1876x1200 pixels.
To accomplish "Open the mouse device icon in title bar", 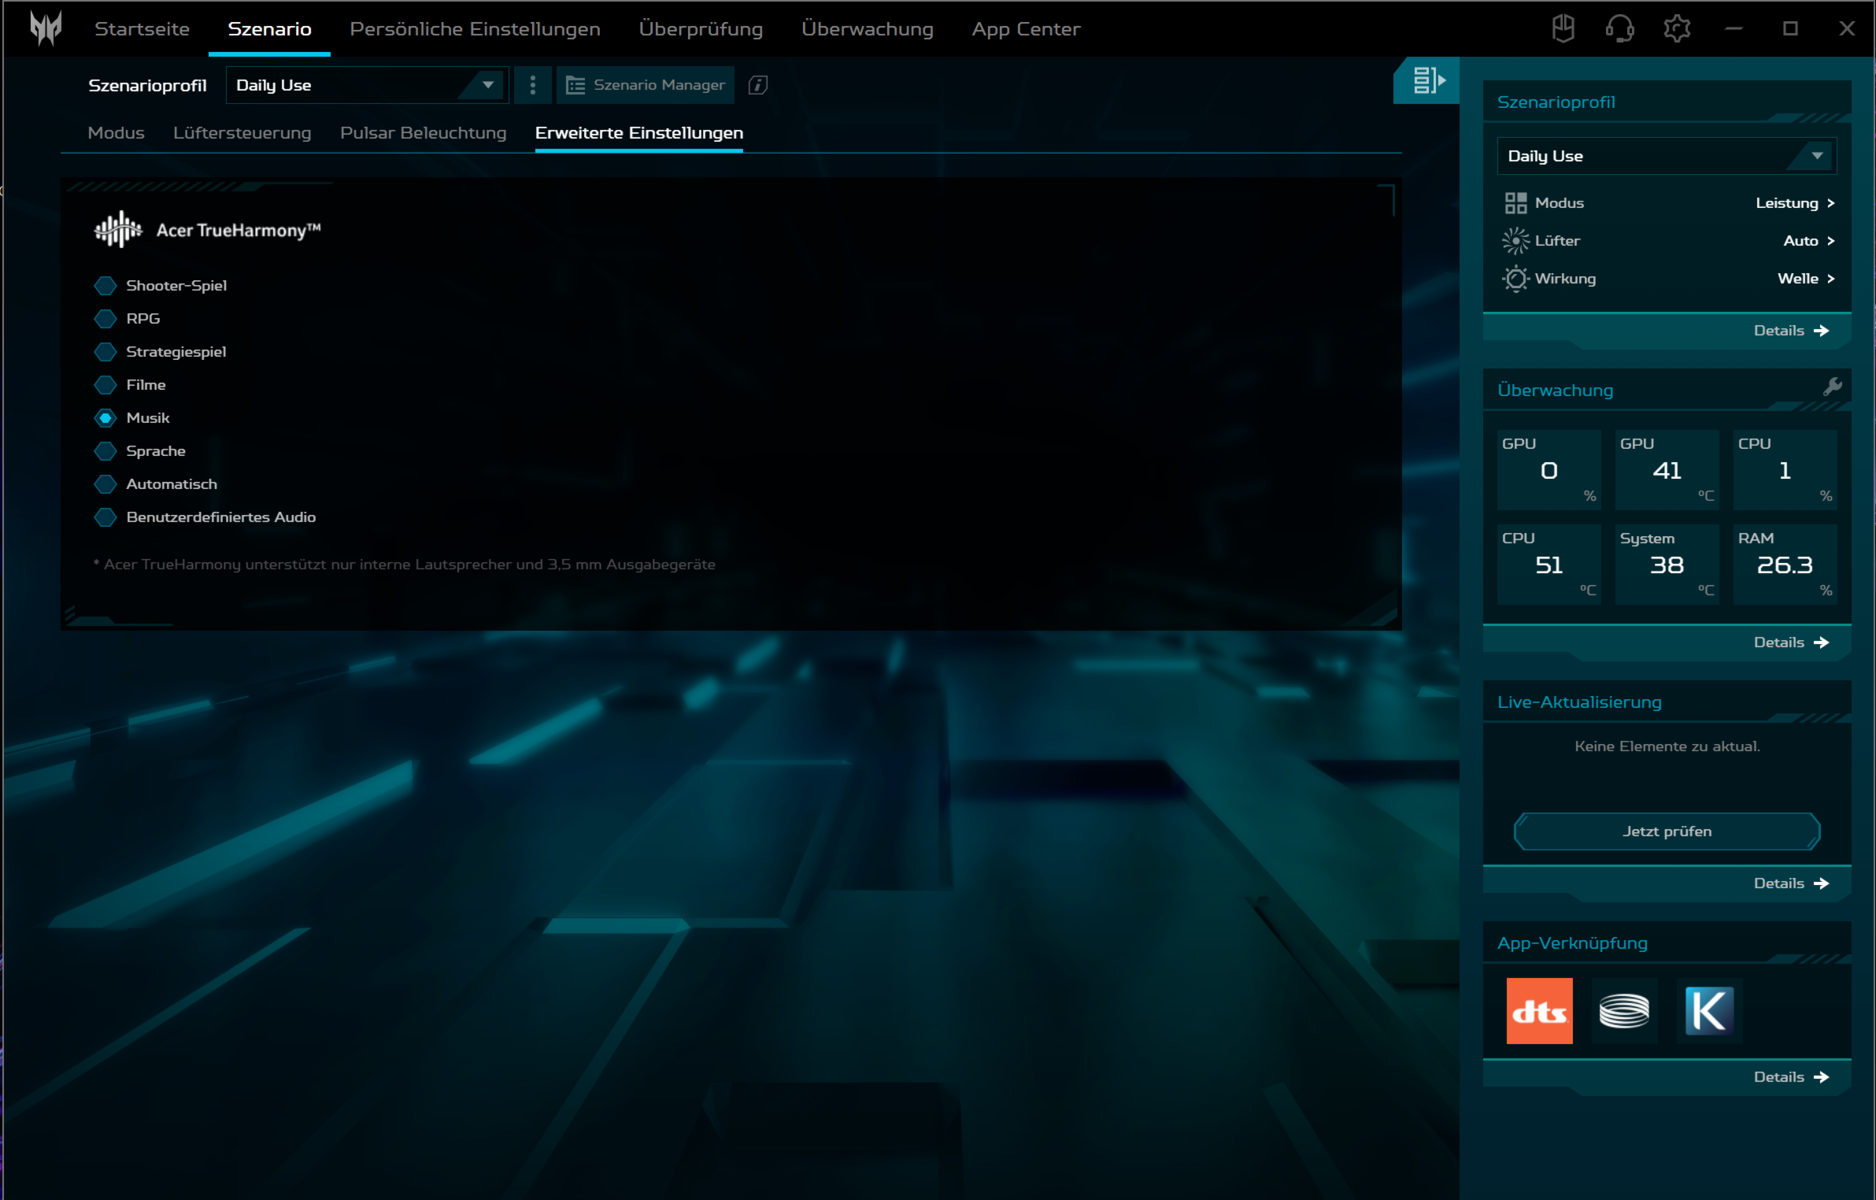I will [1563, 29].
